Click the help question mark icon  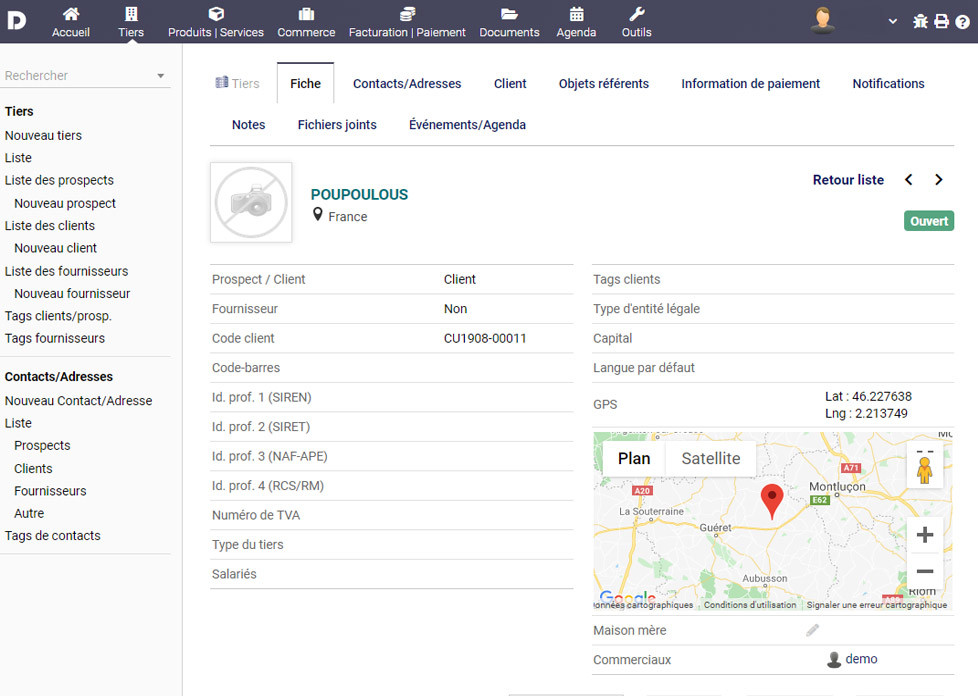pos(962,21)
